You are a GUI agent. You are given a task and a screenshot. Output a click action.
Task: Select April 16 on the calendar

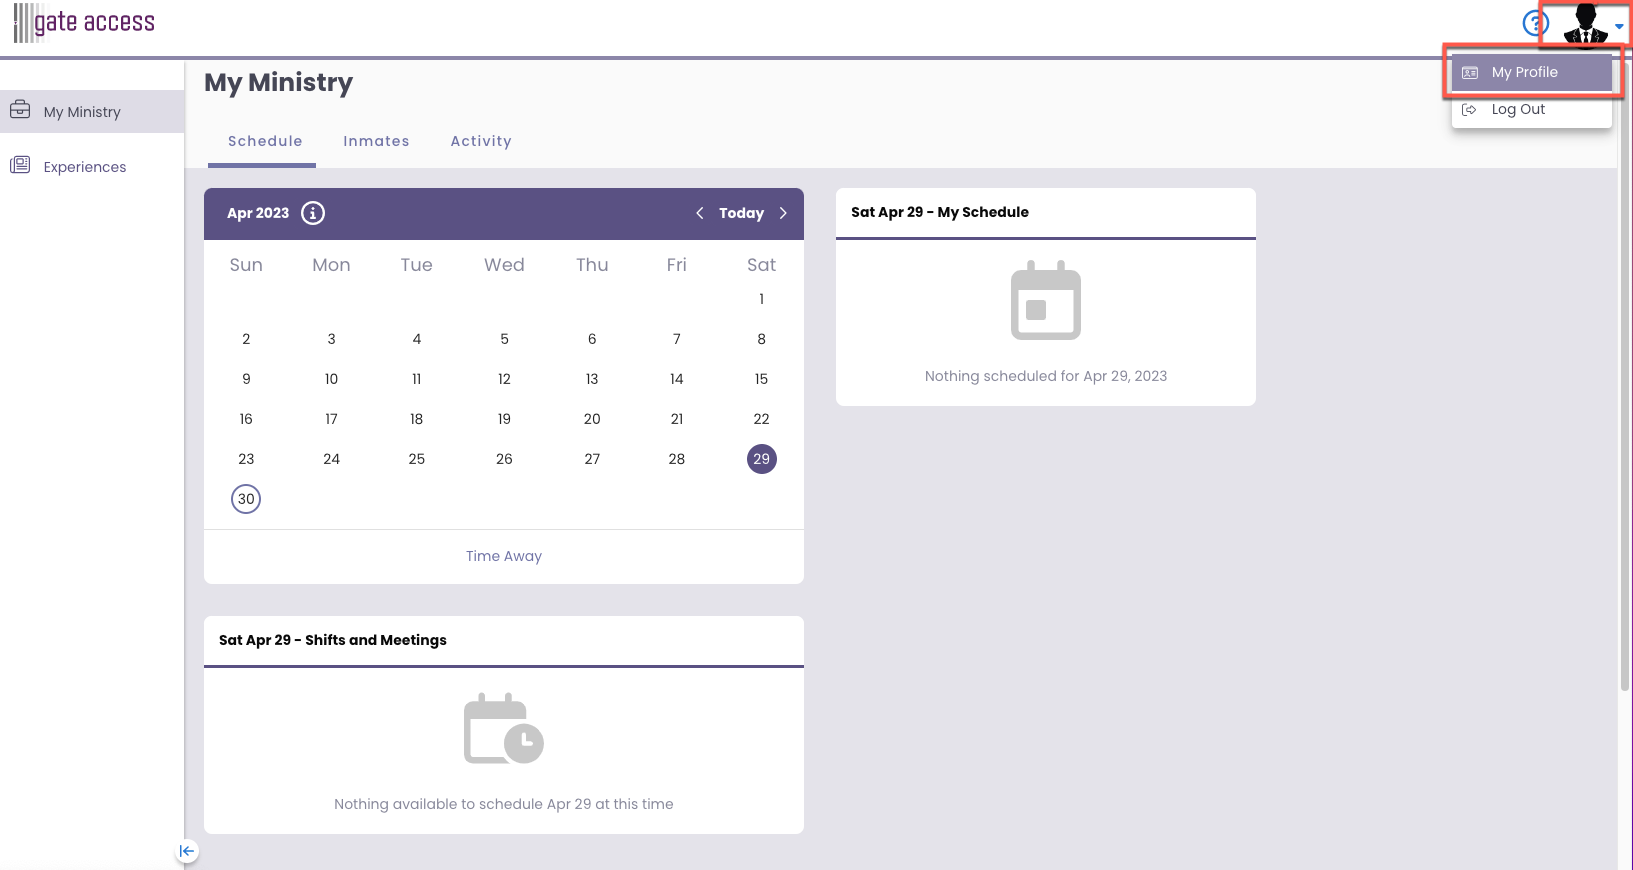(x=246, y=419)
